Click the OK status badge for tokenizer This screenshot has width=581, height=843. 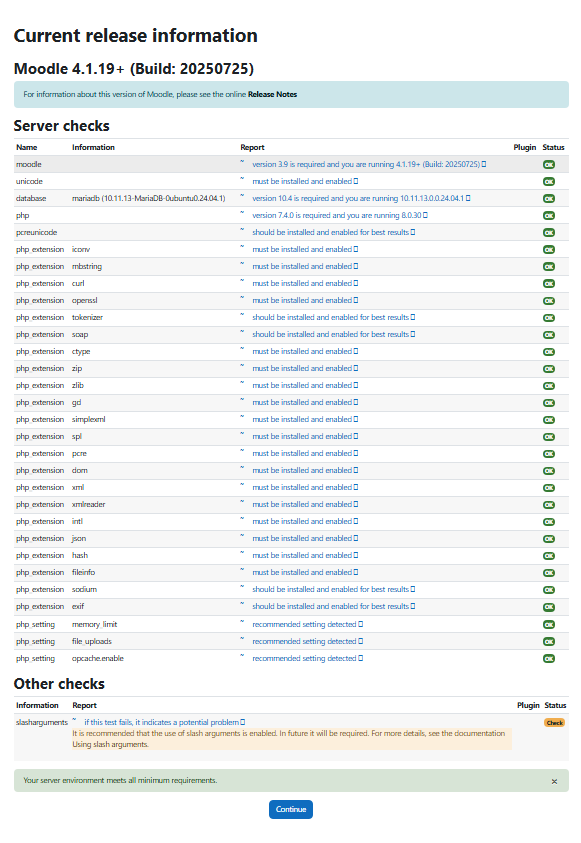pos(549,318)
